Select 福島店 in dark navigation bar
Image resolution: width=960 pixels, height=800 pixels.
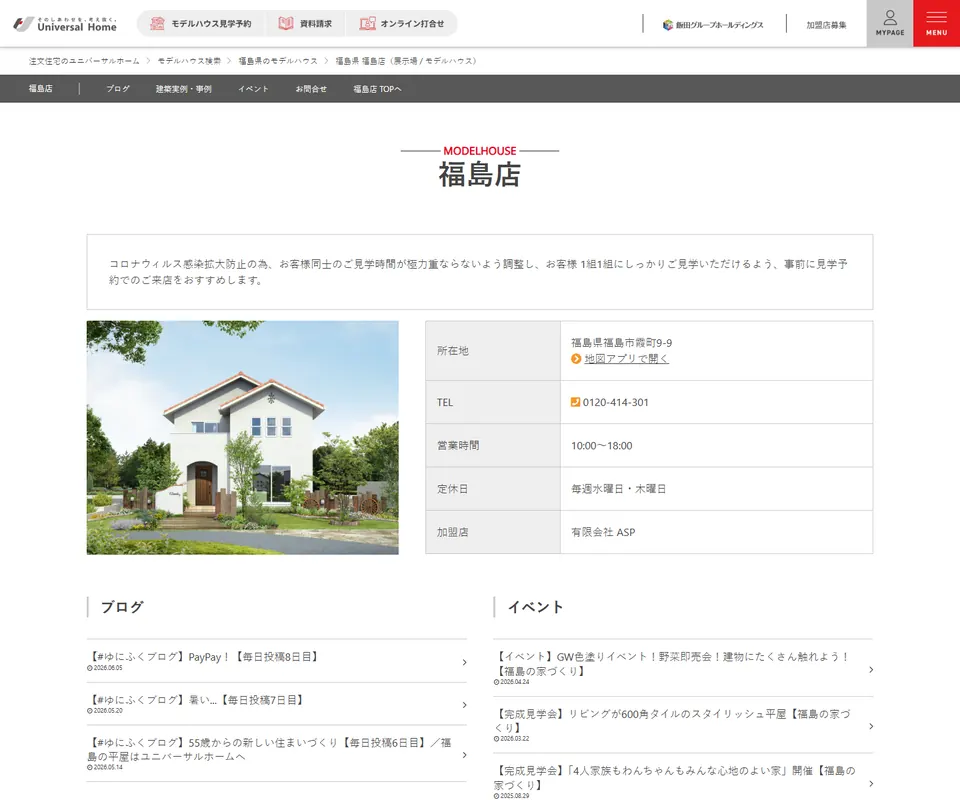[x=40, y=89]
